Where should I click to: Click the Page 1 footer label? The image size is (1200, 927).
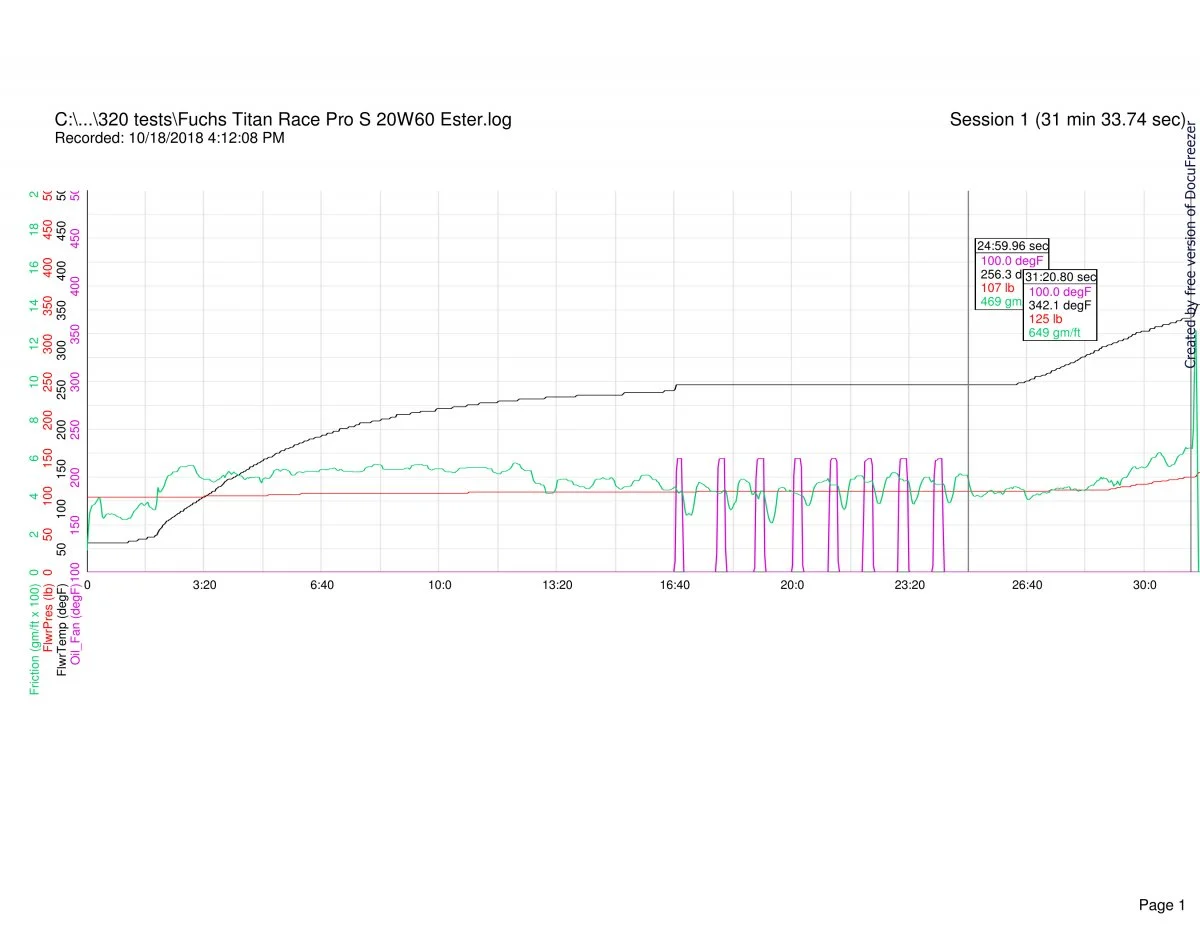click(x=1161, y=877)
